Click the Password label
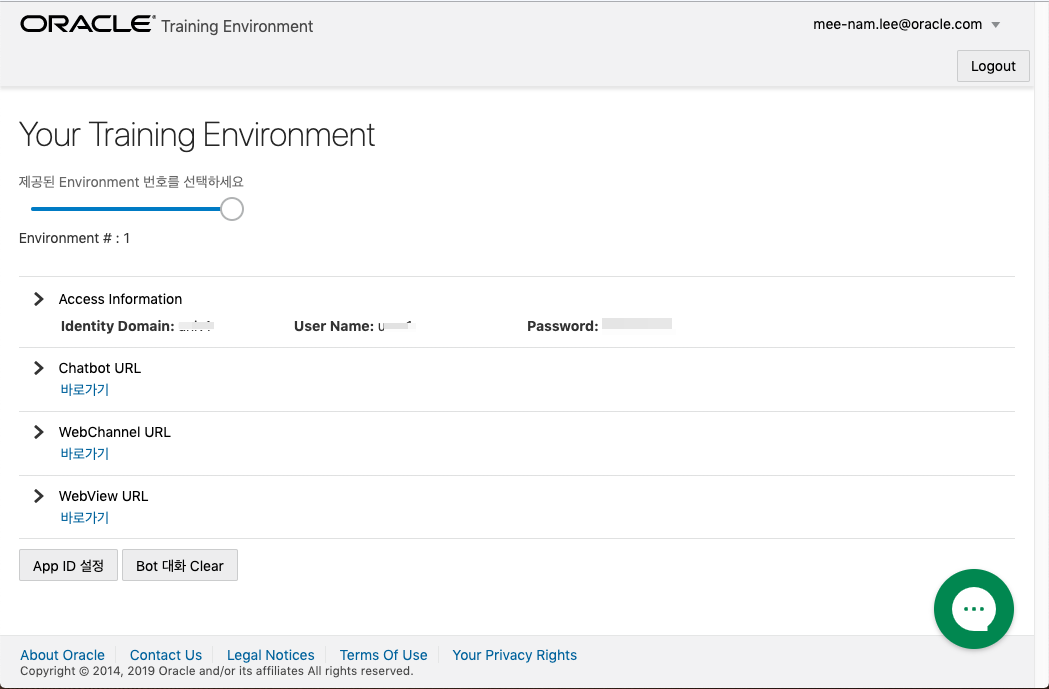 click(563, 326)
